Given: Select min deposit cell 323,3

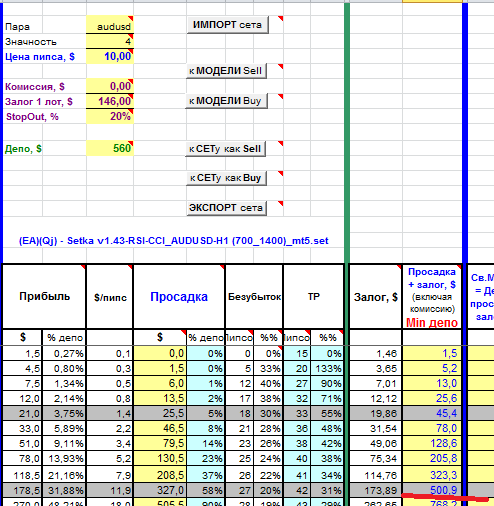Looking at the screenshot, I should coord(432,475).
